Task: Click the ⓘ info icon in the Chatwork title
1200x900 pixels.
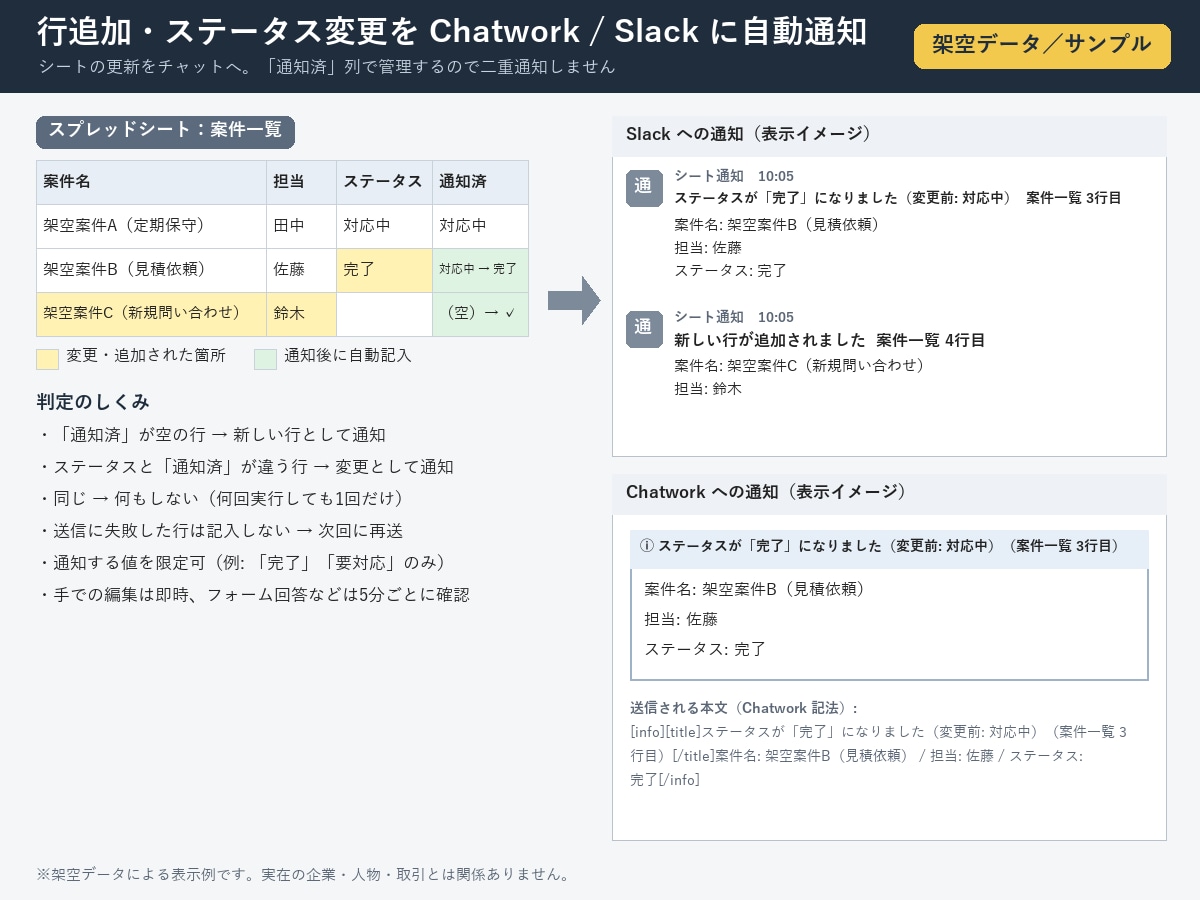Action: [647, 546]
